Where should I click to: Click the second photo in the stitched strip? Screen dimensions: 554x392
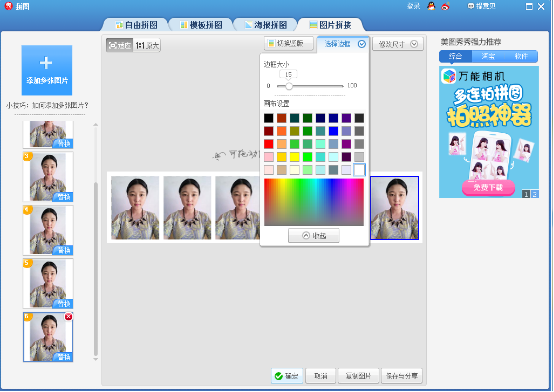tap(187, 208)
